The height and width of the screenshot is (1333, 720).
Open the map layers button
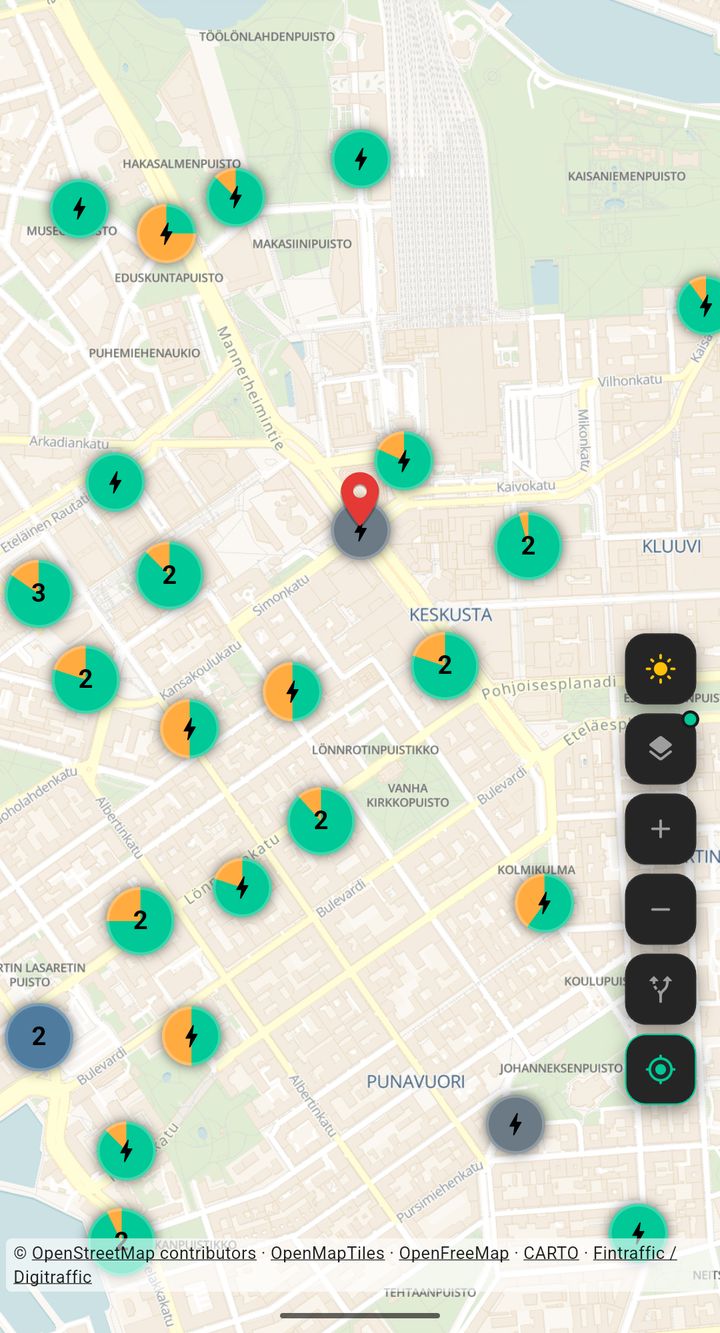pos(660,749)
